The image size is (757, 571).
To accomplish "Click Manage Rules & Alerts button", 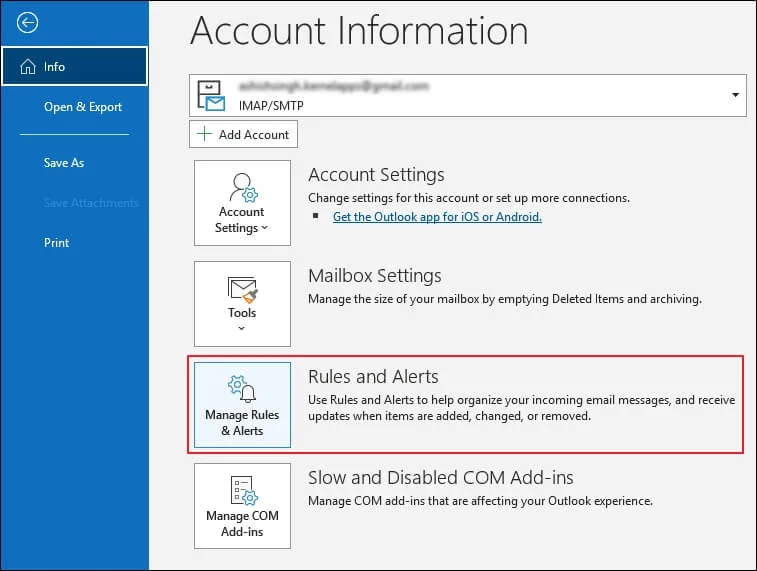I will (242, 404).
